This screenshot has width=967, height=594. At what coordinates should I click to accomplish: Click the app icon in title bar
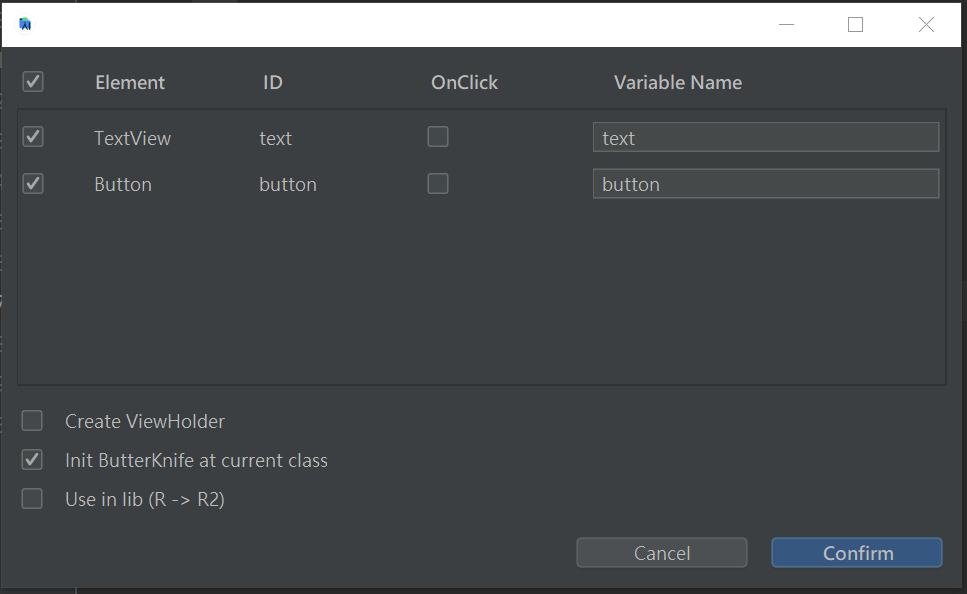click(x=25, y=24)
